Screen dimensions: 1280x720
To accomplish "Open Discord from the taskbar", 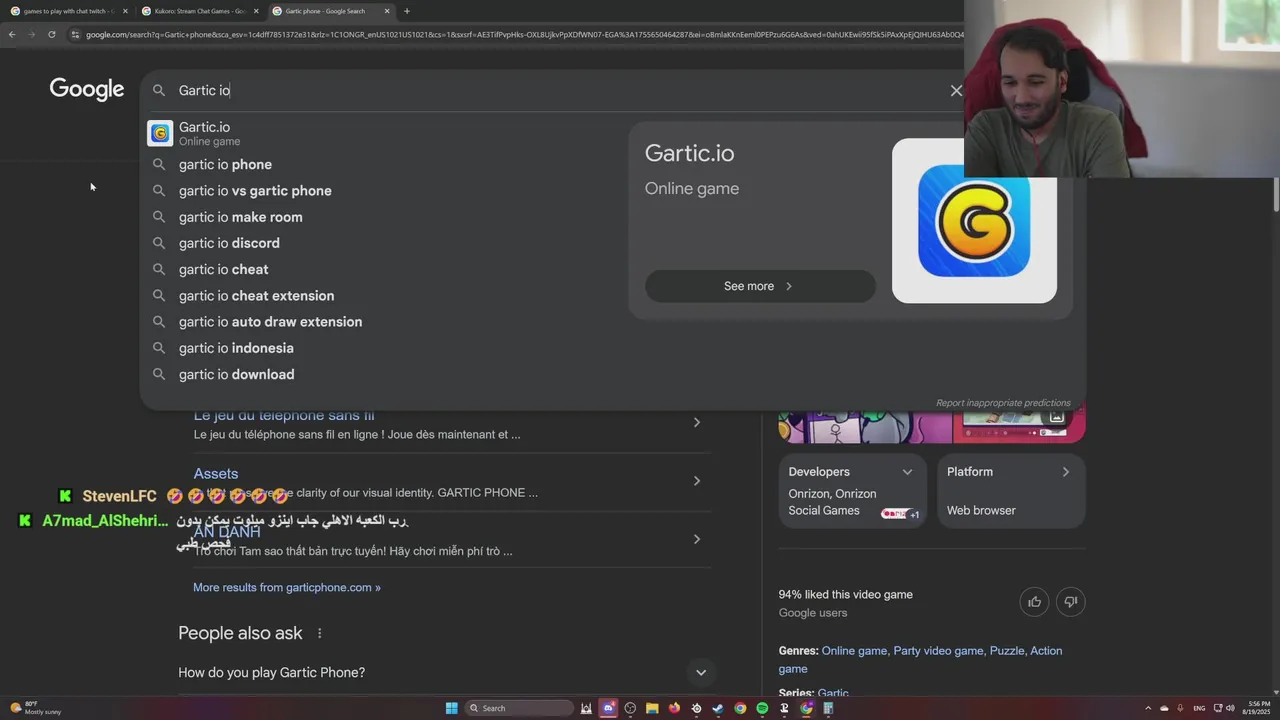I will pos(608,708).
